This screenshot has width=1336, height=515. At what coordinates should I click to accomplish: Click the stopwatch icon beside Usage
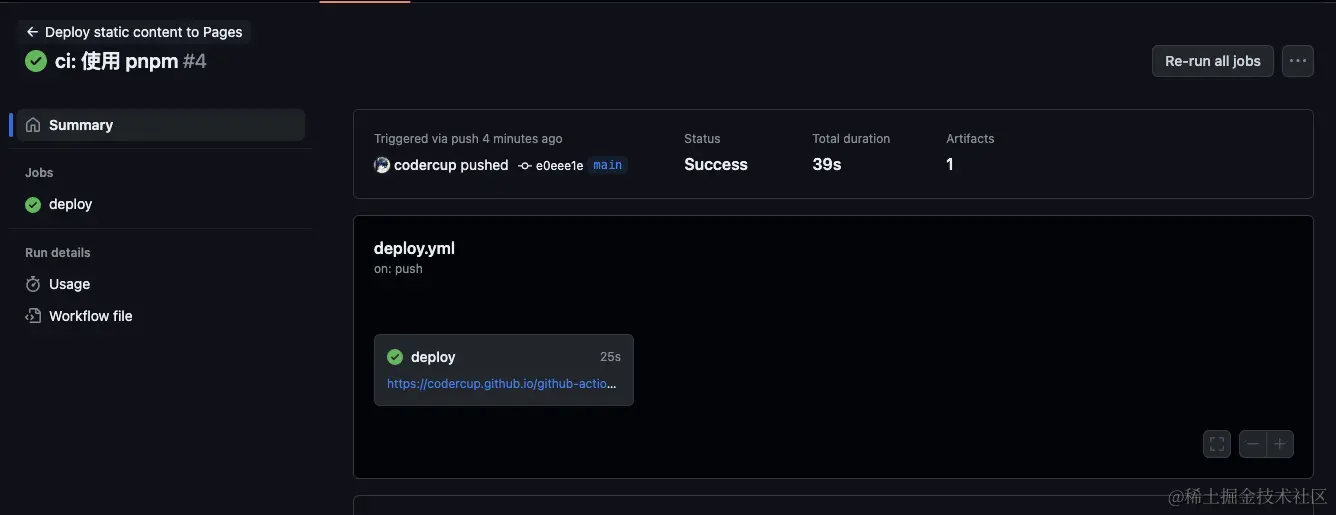tap(33, 284)
